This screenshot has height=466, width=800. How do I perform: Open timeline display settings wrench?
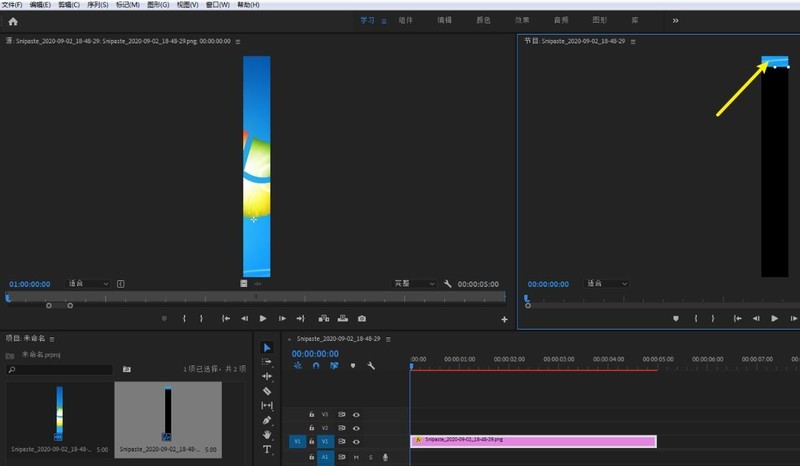click(x=371, y=366)
